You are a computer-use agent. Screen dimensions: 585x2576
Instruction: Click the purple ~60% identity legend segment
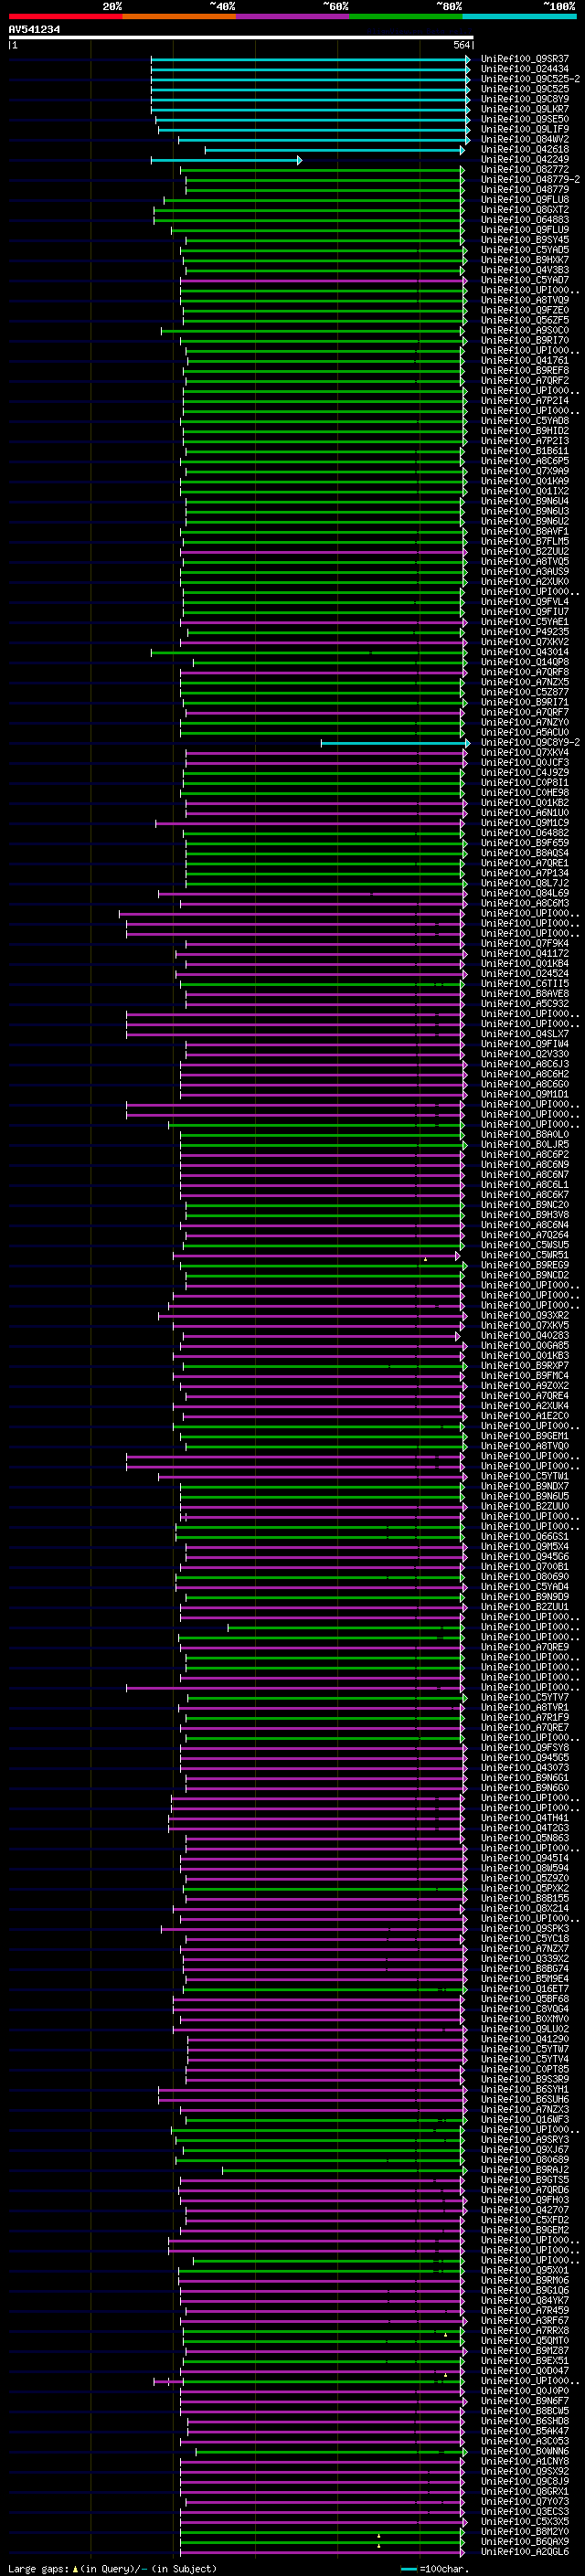pyautogui.click(x=293, y=16)
